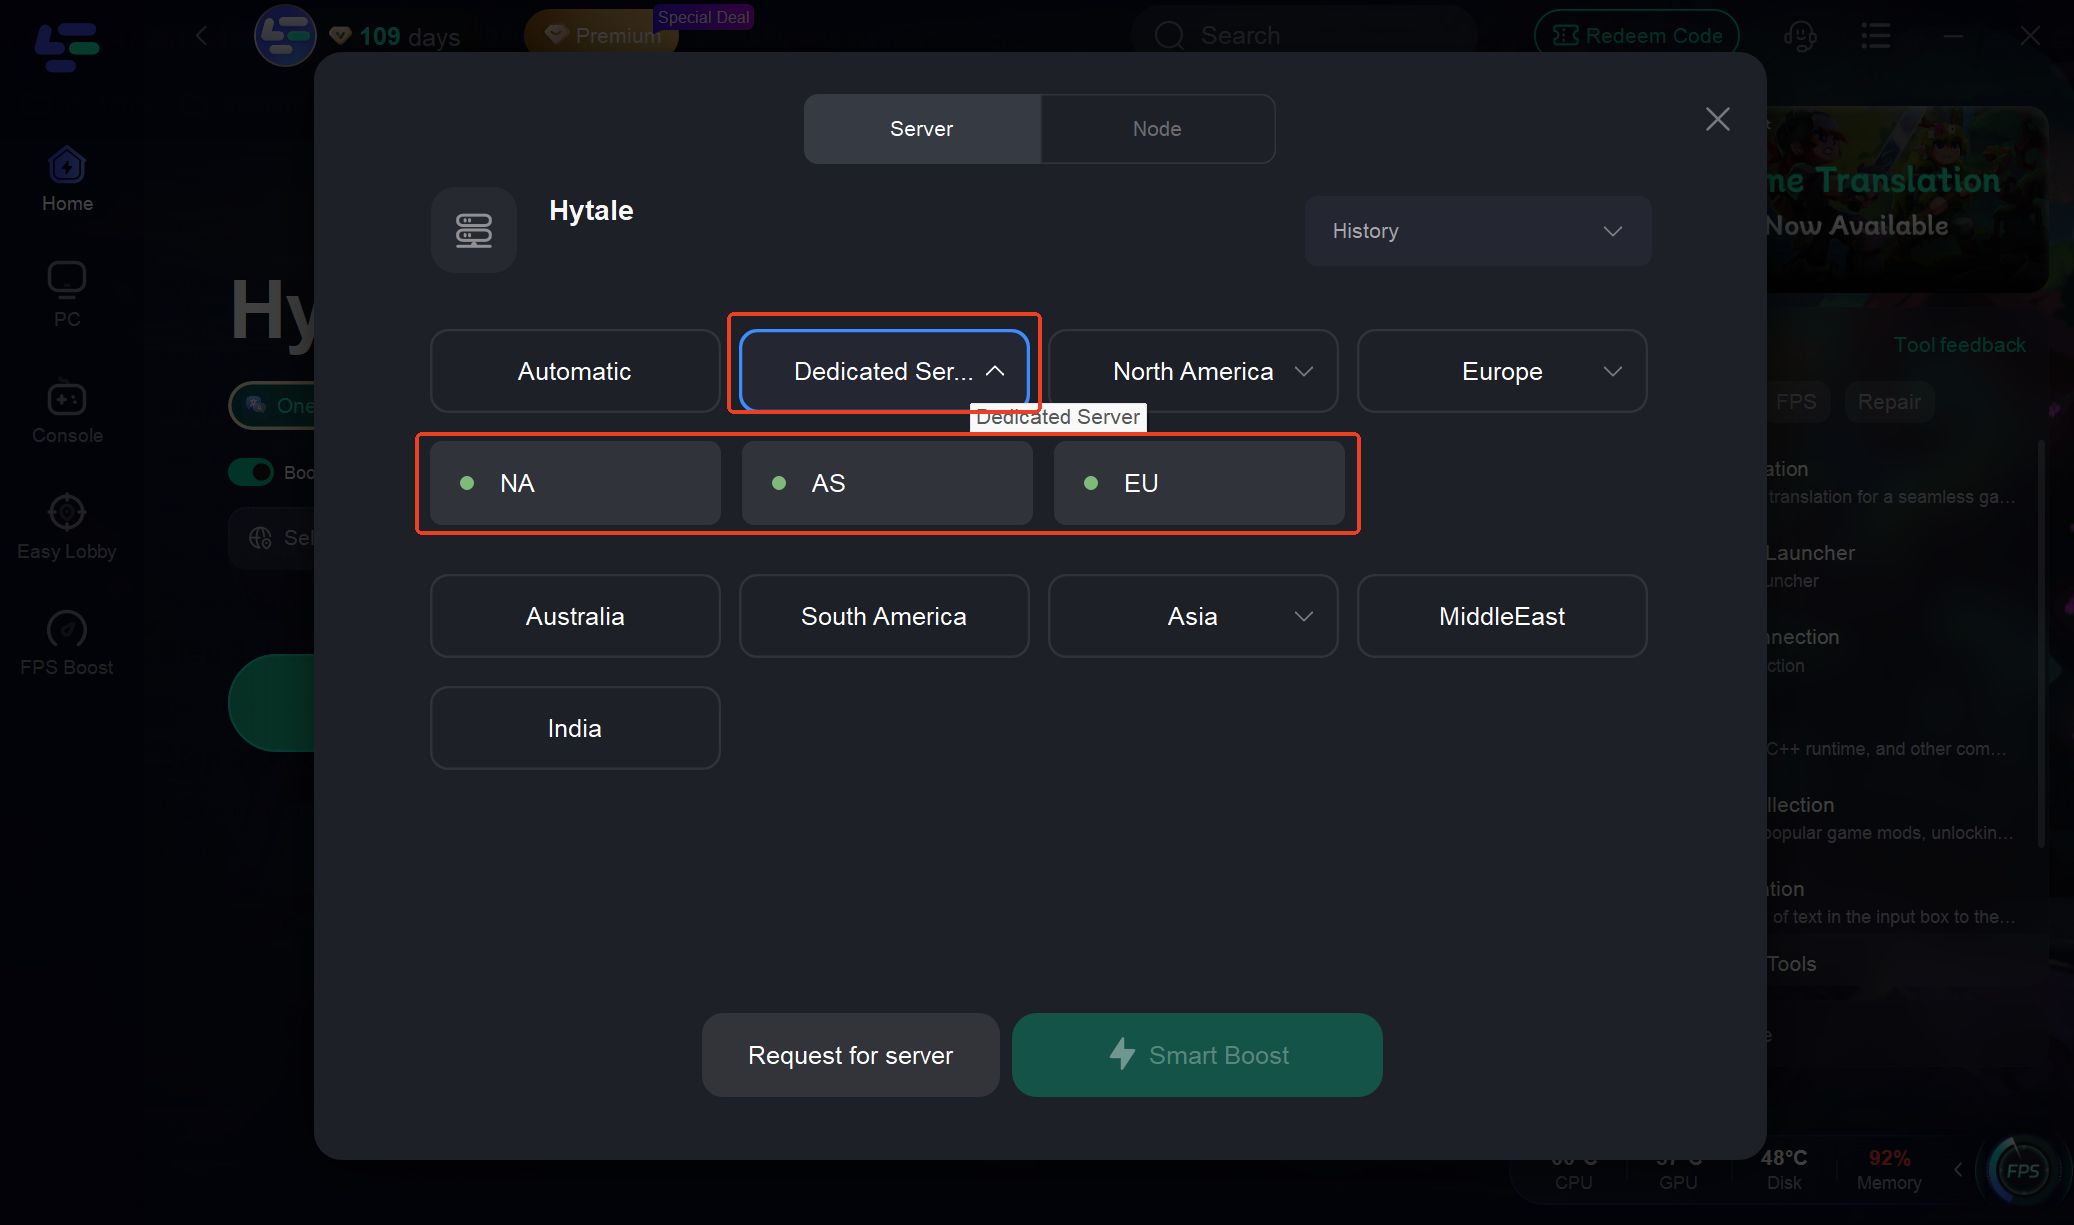The width and height of the screenshot is (2074, 1225).
Task: Open the boost list icon in the title bar
Action: 1876,35
